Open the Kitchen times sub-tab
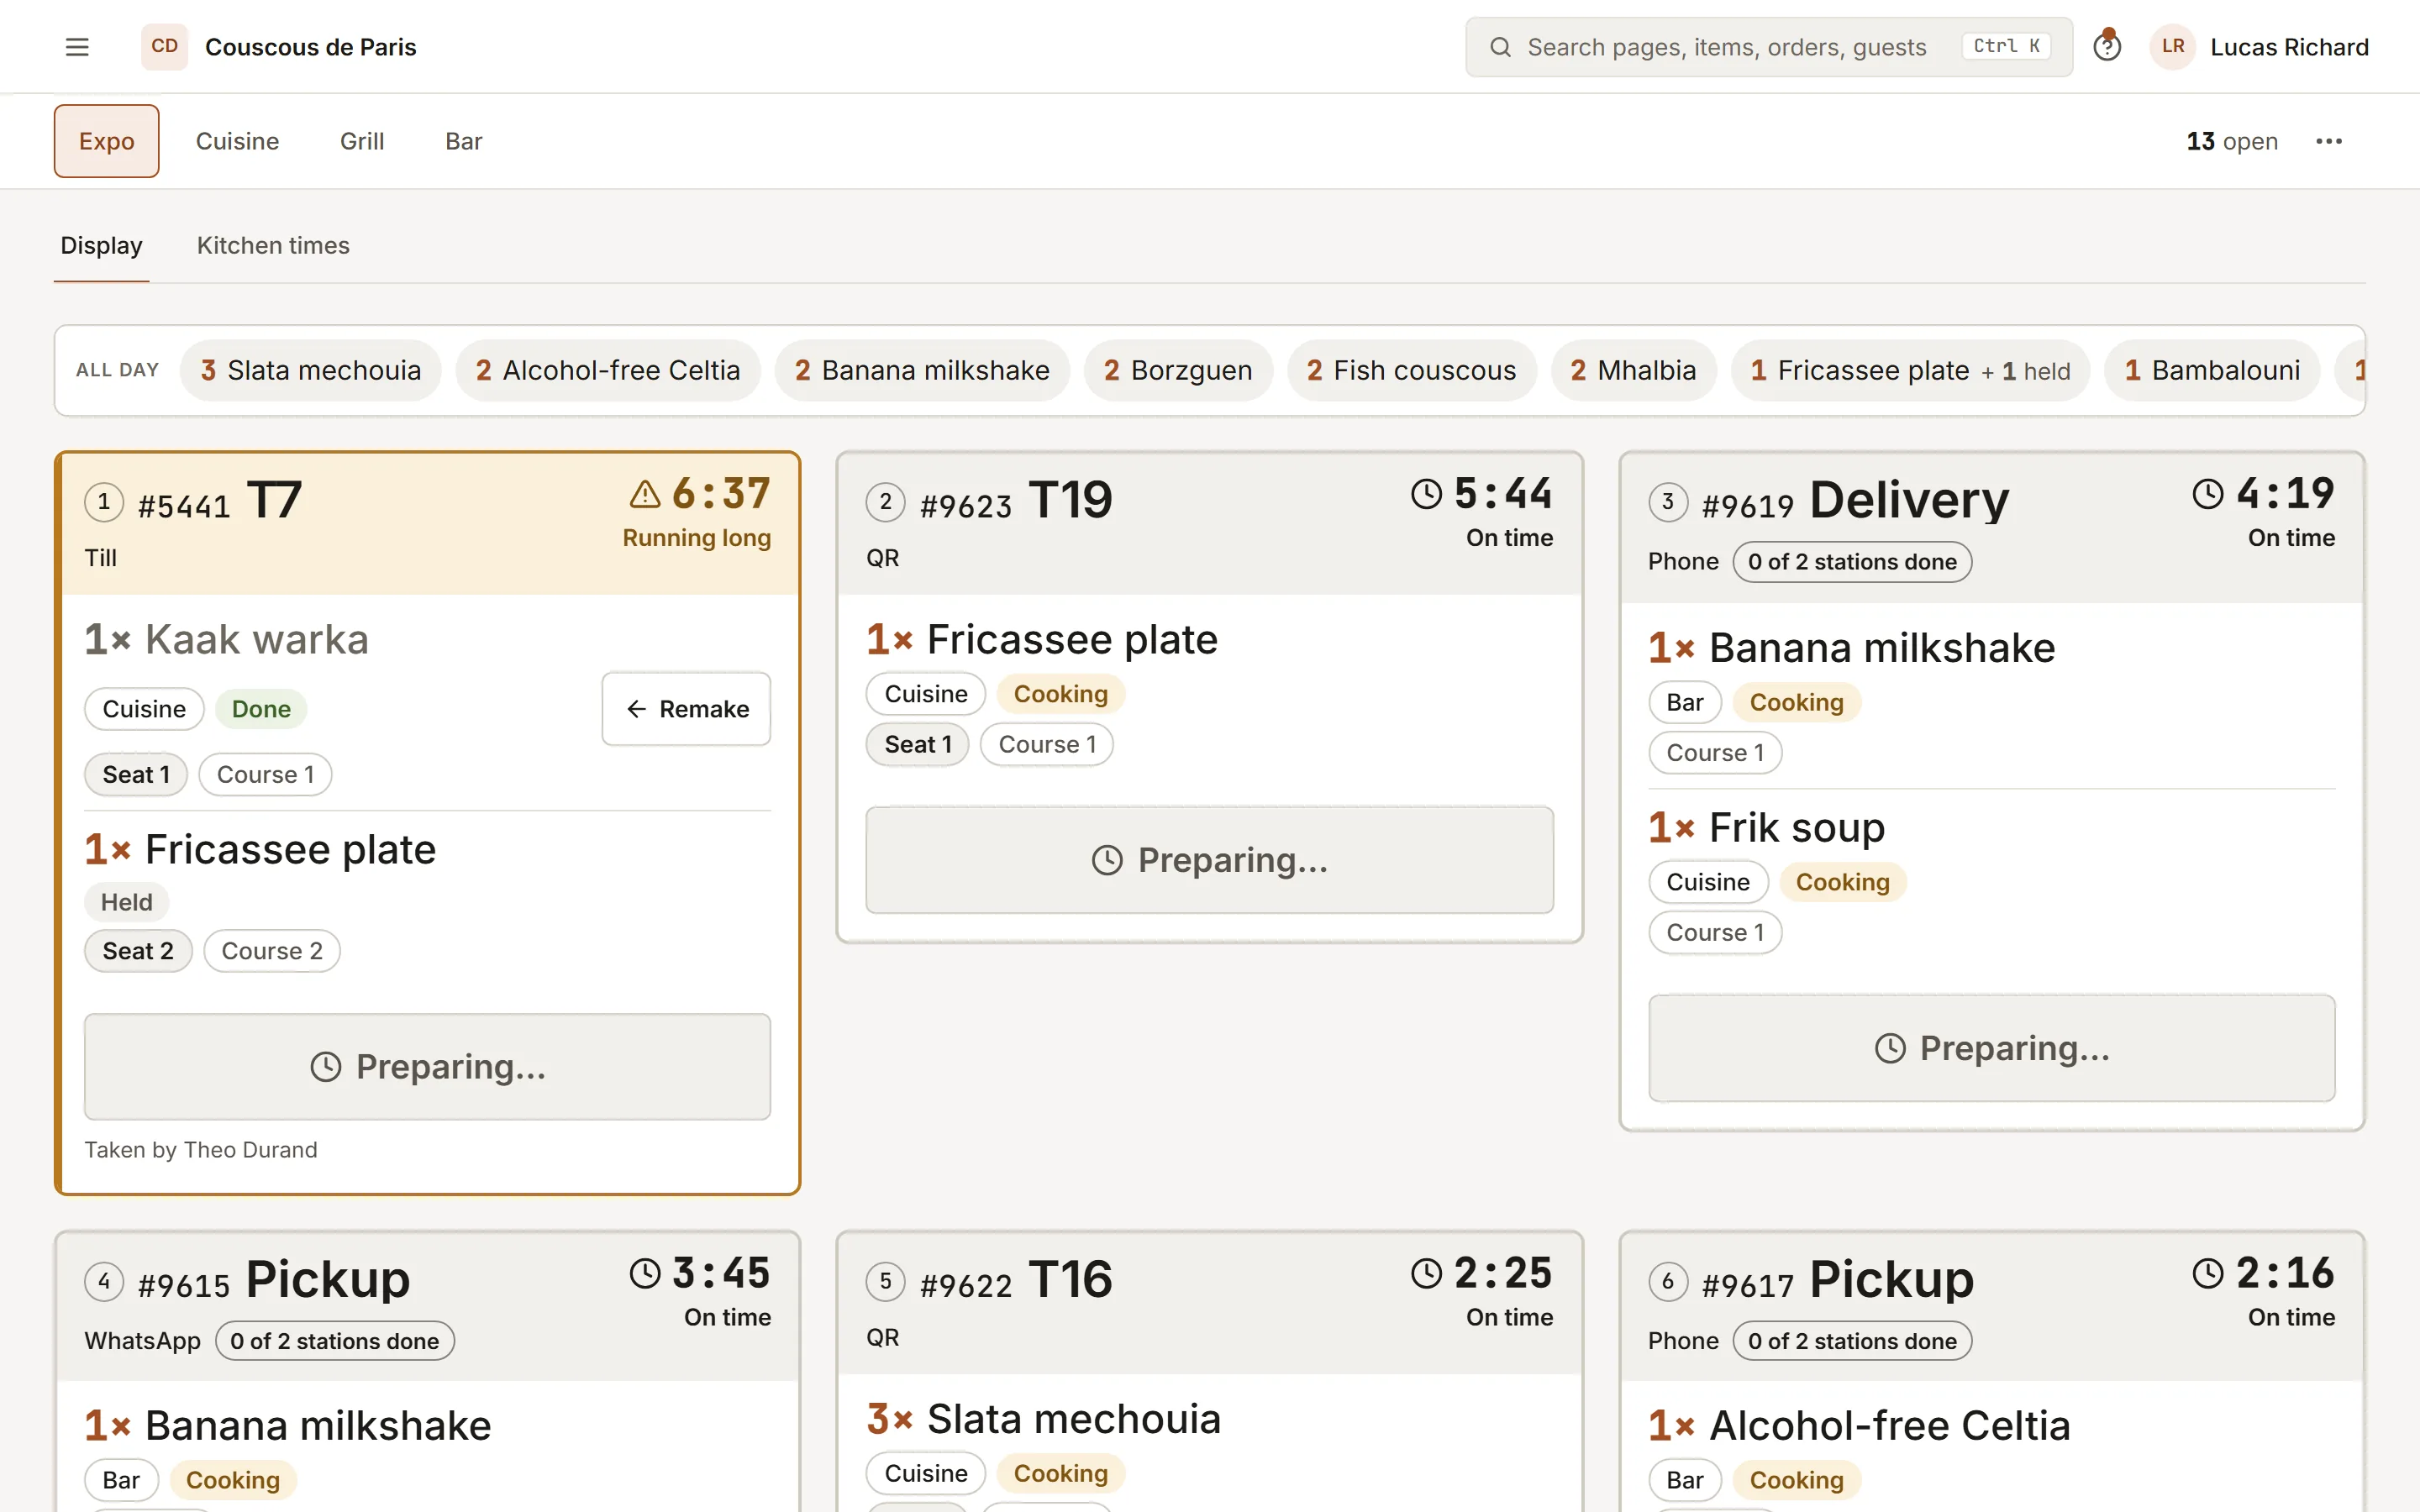The image size is (2420, 1512). pos(273,246)
